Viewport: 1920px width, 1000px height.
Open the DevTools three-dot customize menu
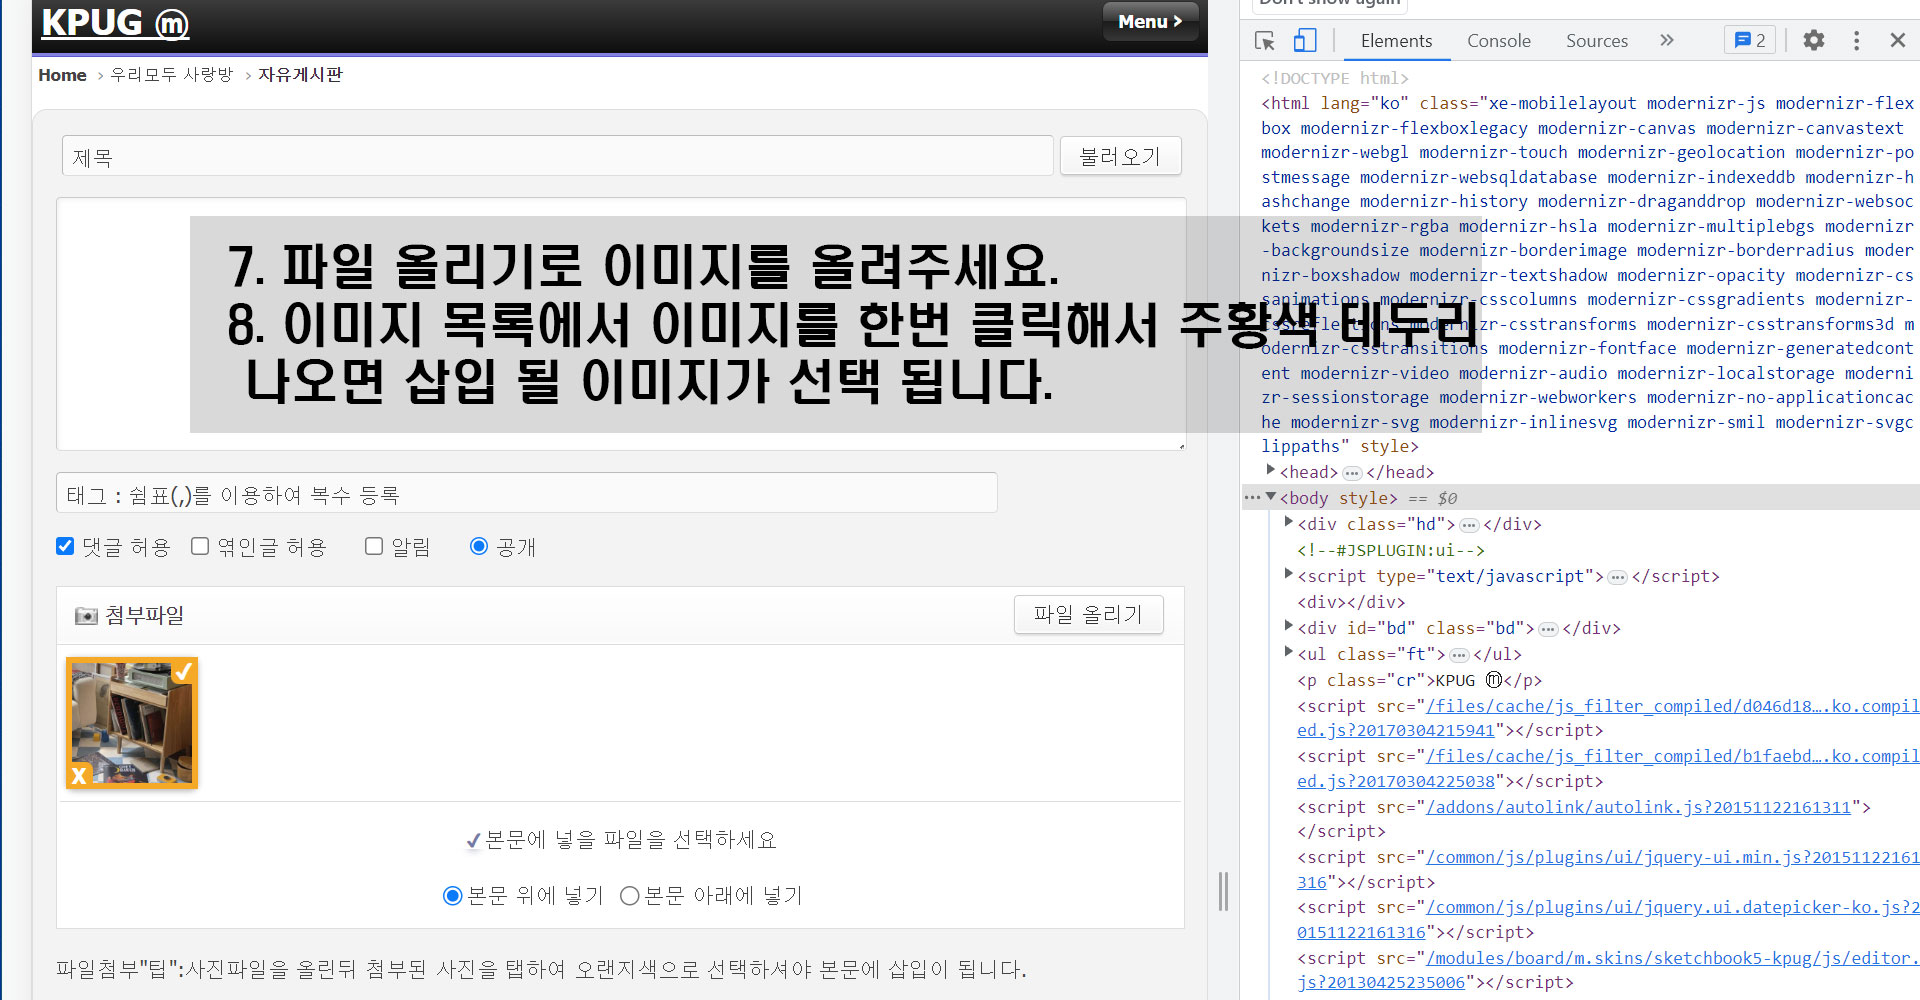pyautogui.click(x=1856, y=40)
